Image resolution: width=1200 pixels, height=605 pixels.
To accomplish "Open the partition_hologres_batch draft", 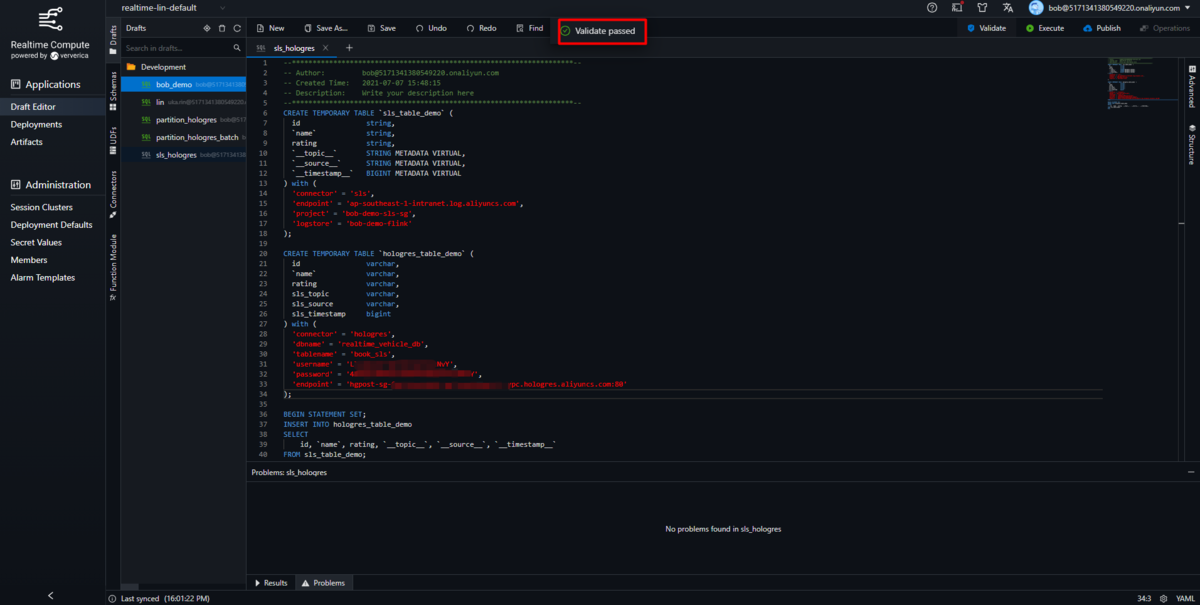I will [183, 137].
